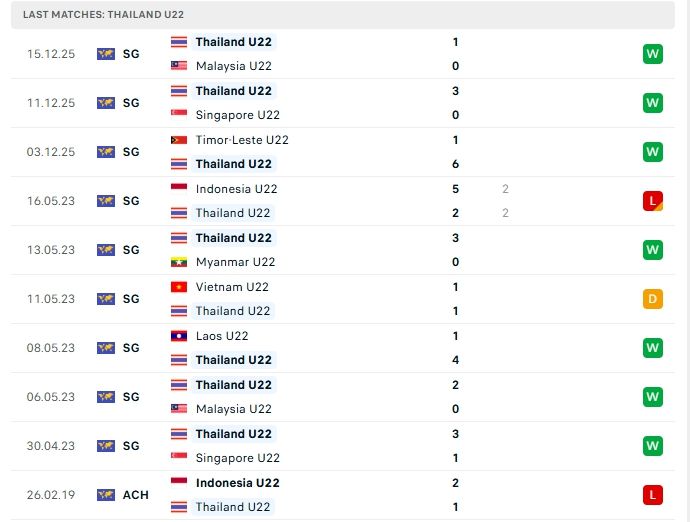
Task: Open the Myanmar U22 team link
Action: [x=235, y=262]
